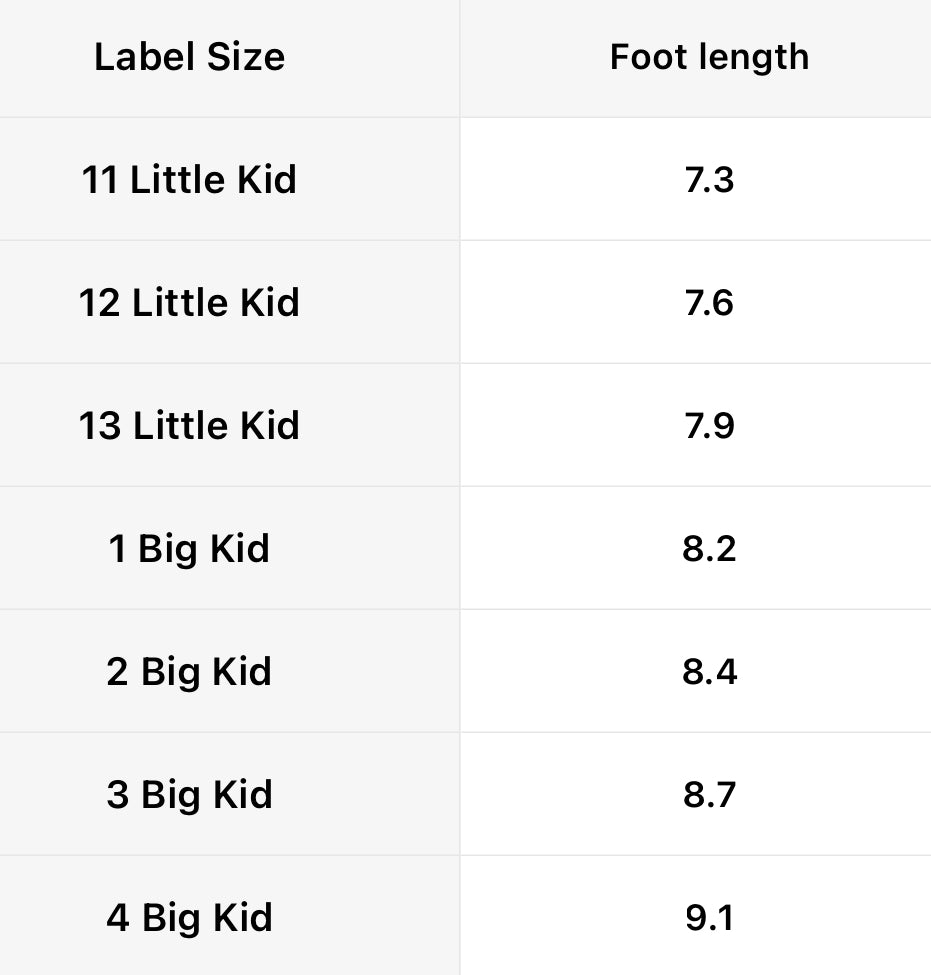This screenshot has height=975, width=931.
Task: Click the 8.7 foot length value
Action: [709, 795]
